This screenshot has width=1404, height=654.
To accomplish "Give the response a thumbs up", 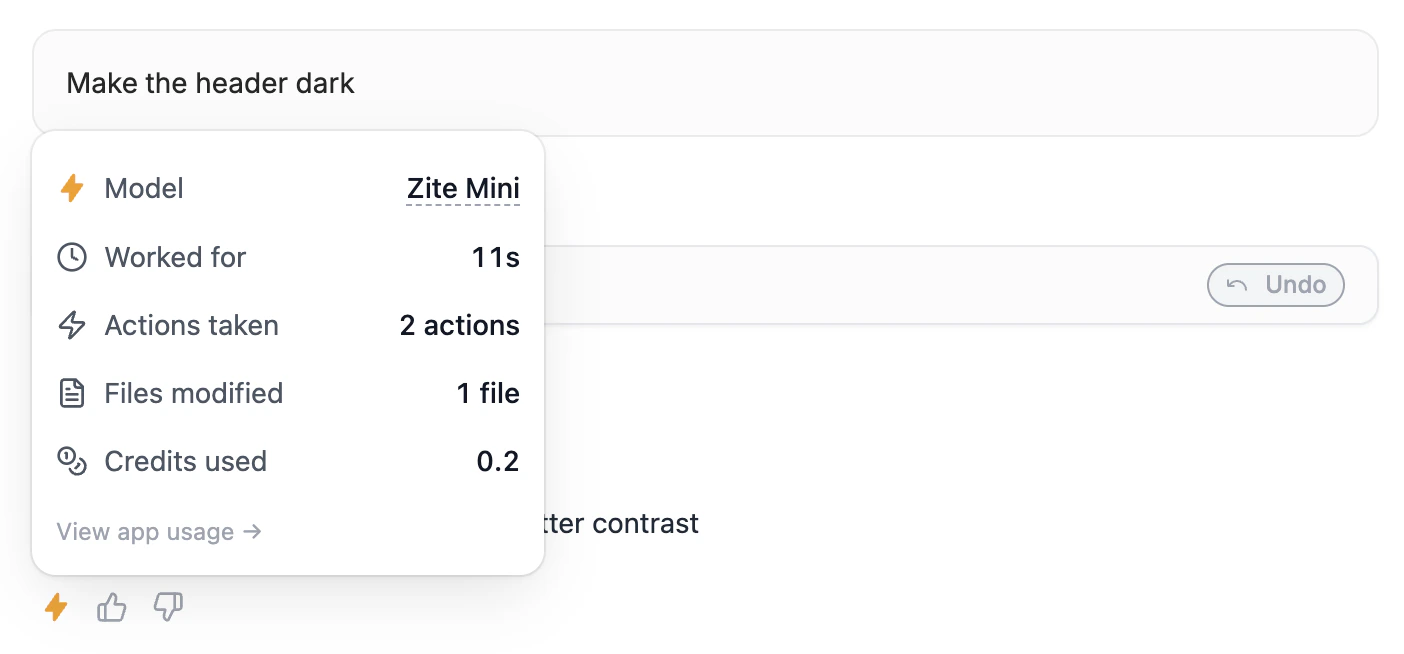I will click(x=111, y=607).
